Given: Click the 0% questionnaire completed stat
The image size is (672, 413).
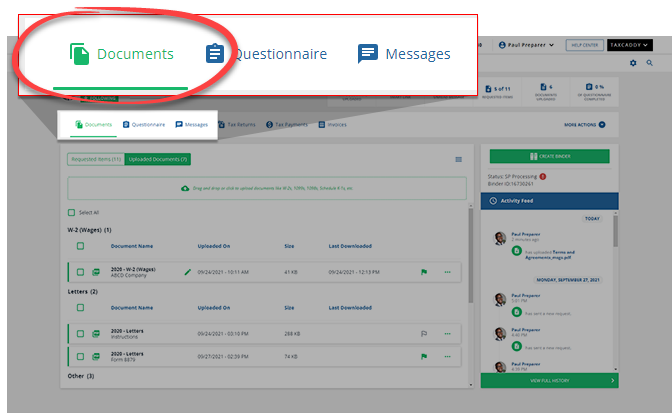Looking at the screenshot, I should [594, 92].
